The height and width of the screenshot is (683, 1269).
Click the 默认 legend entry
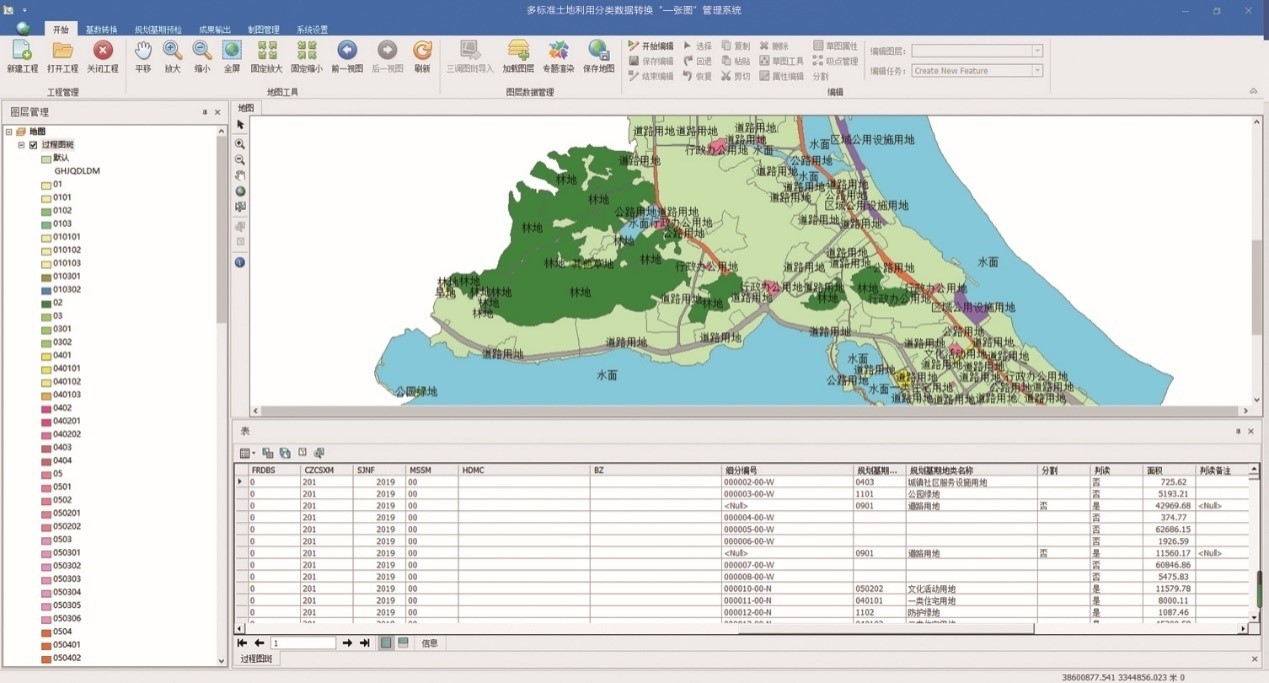(x=55, y=158)
